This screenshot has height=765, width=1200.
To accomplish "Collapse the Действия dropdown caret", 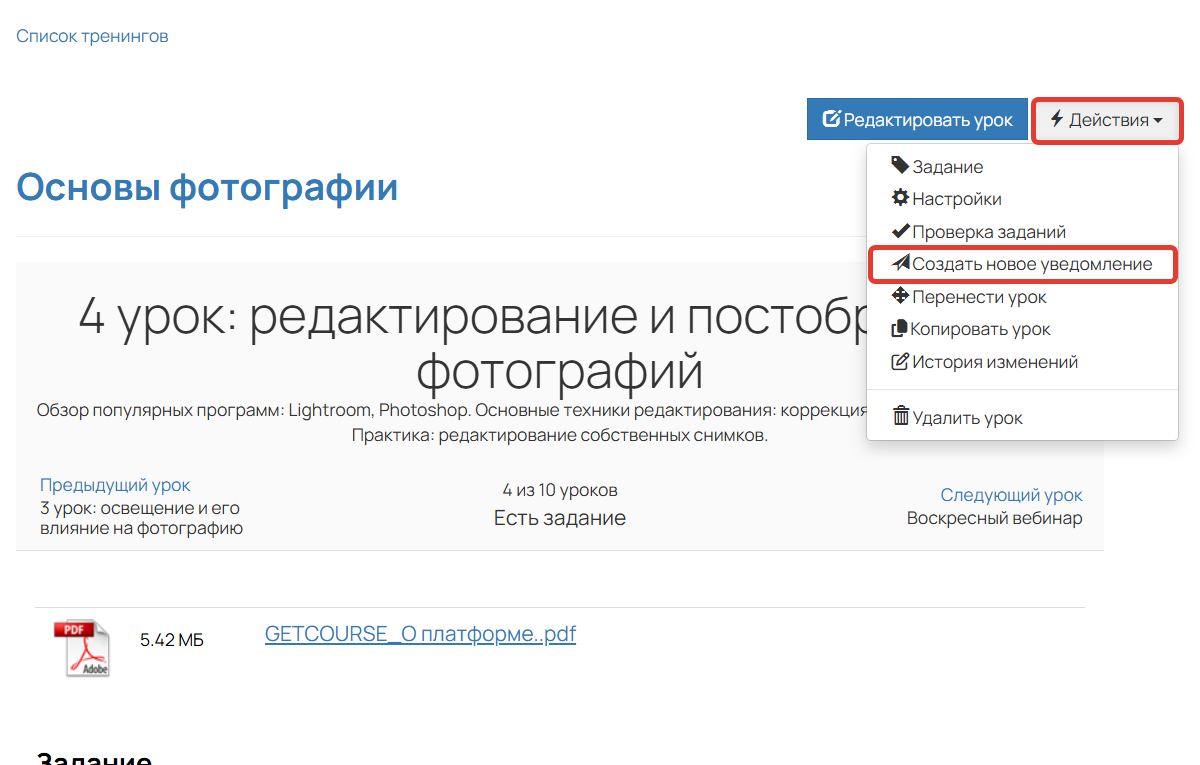I will tap(1158, 121).
